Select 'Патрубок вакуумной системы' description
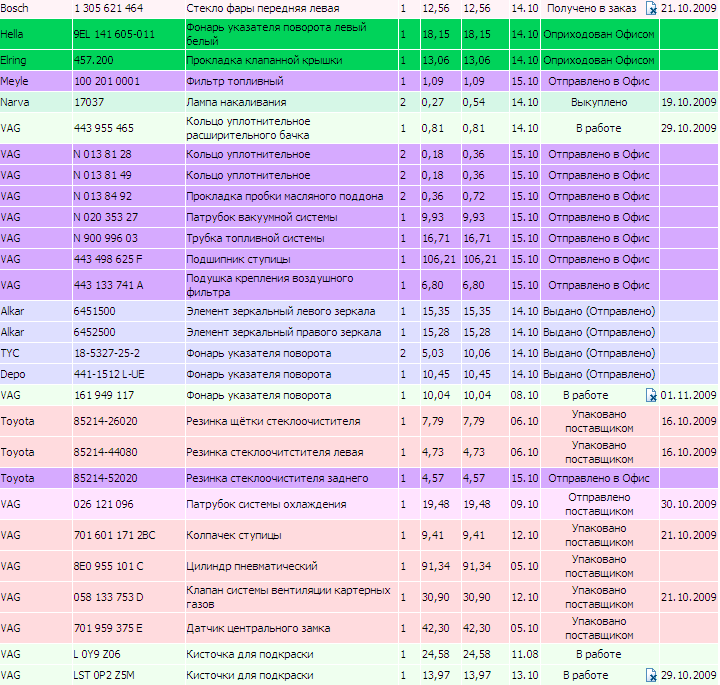 (x=262, y=217)
